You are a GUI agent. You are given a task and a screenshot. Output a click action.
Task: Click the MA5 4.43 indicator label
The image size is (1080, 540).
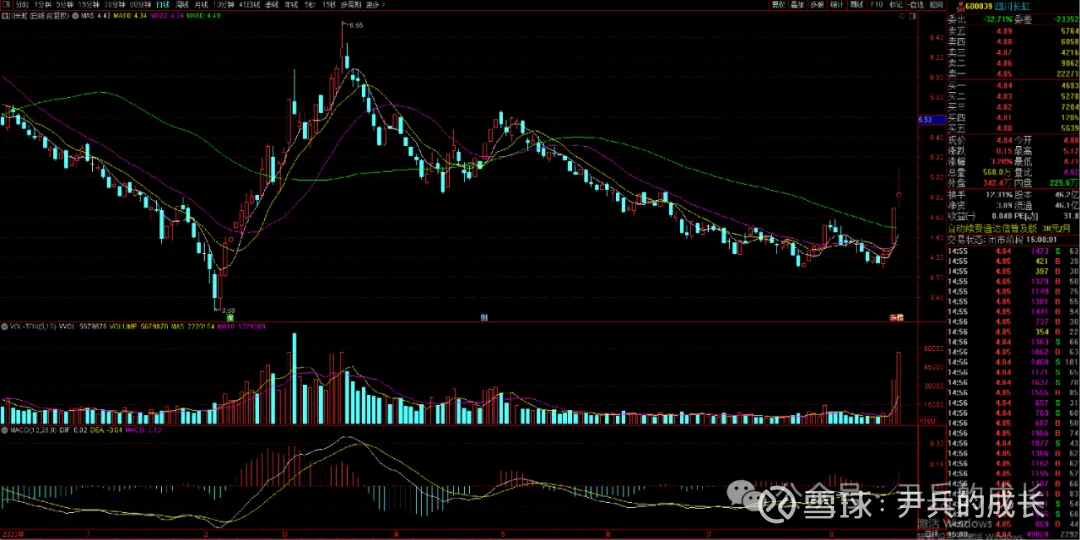pyautogui.click(x=96, y=15)
